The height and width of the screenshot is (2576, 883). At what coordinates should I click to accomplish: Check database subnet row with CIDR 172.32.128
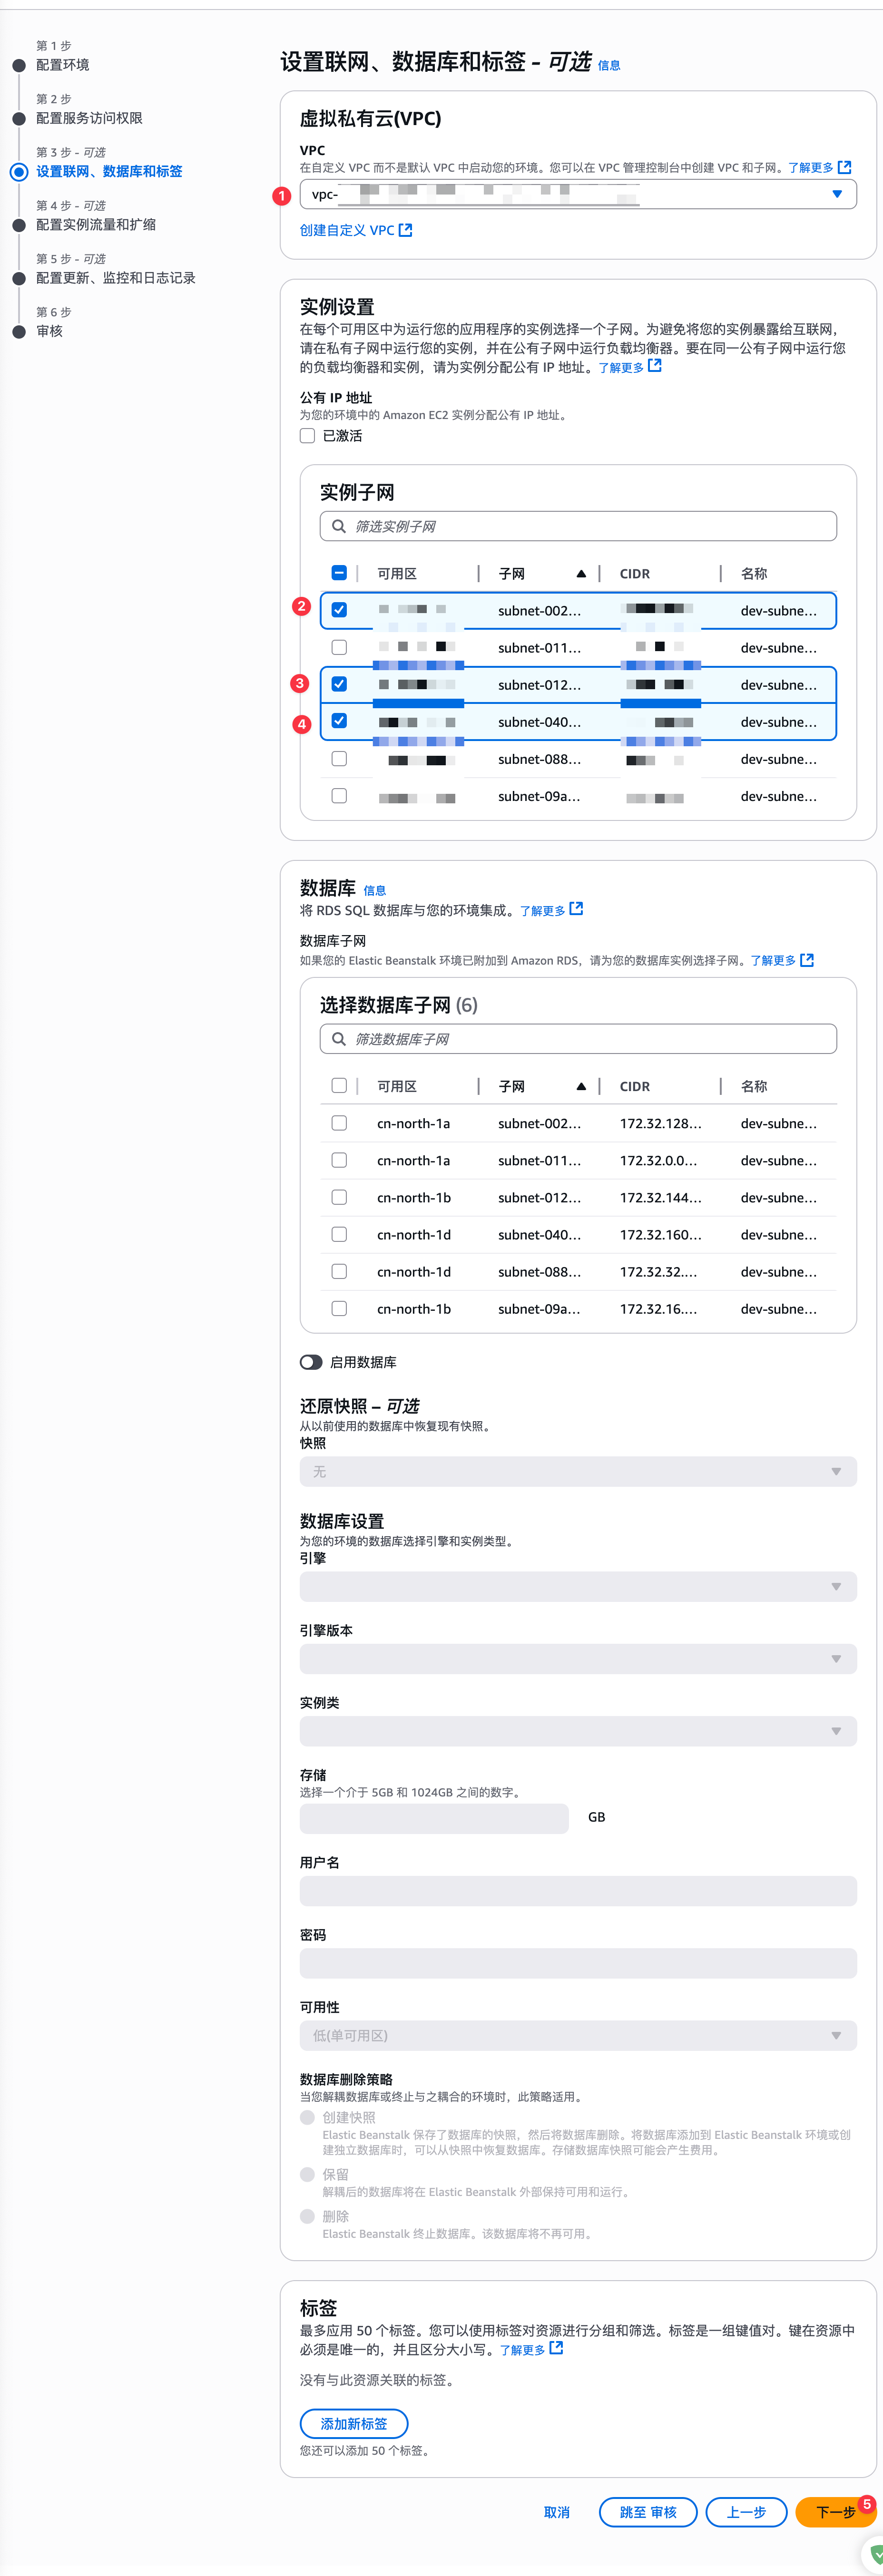click(x=339, y=1123)
